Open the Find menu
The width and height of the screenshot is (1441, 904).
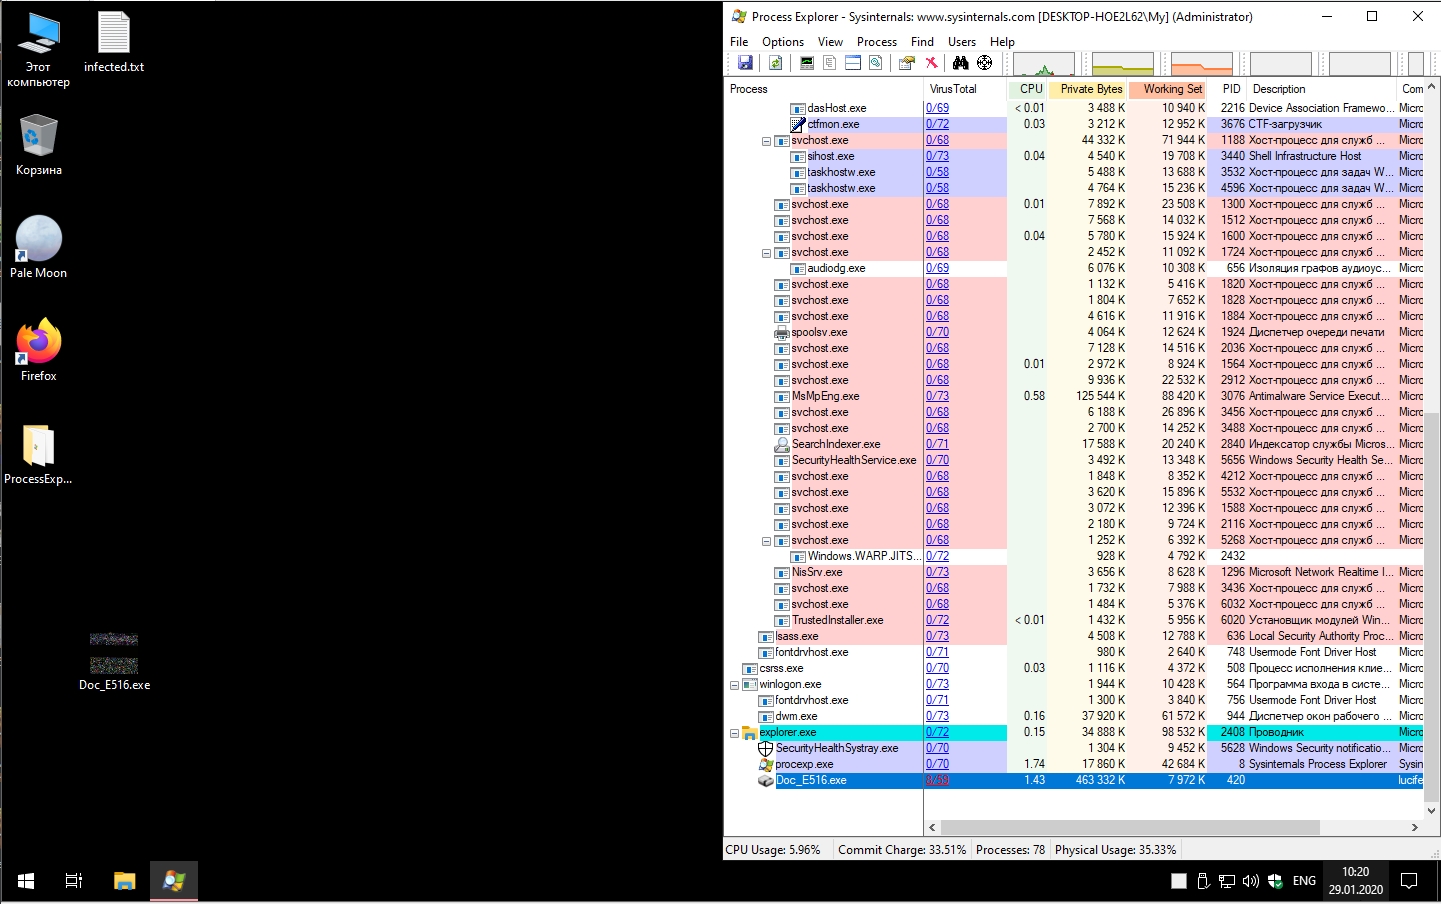click(922, 42)
